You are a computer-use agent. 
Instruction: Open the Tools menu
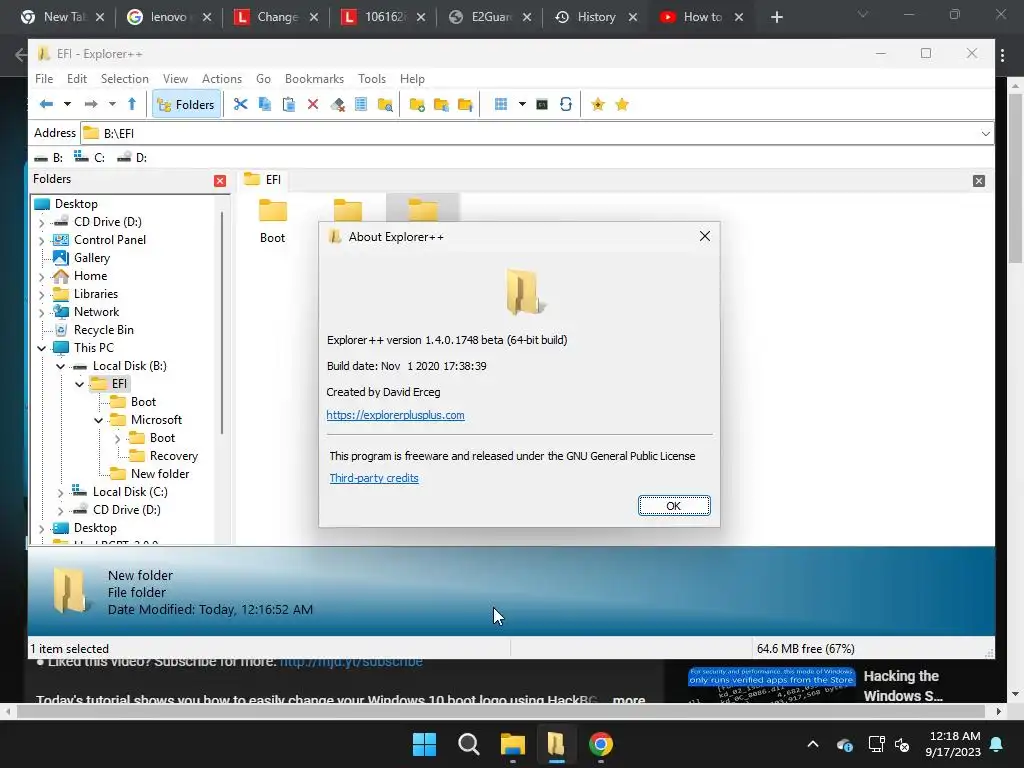[372, 78]
